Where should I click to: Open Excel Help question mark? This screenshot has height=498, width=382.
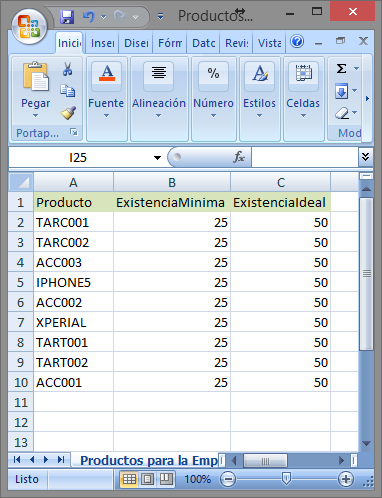pos(297,42)
